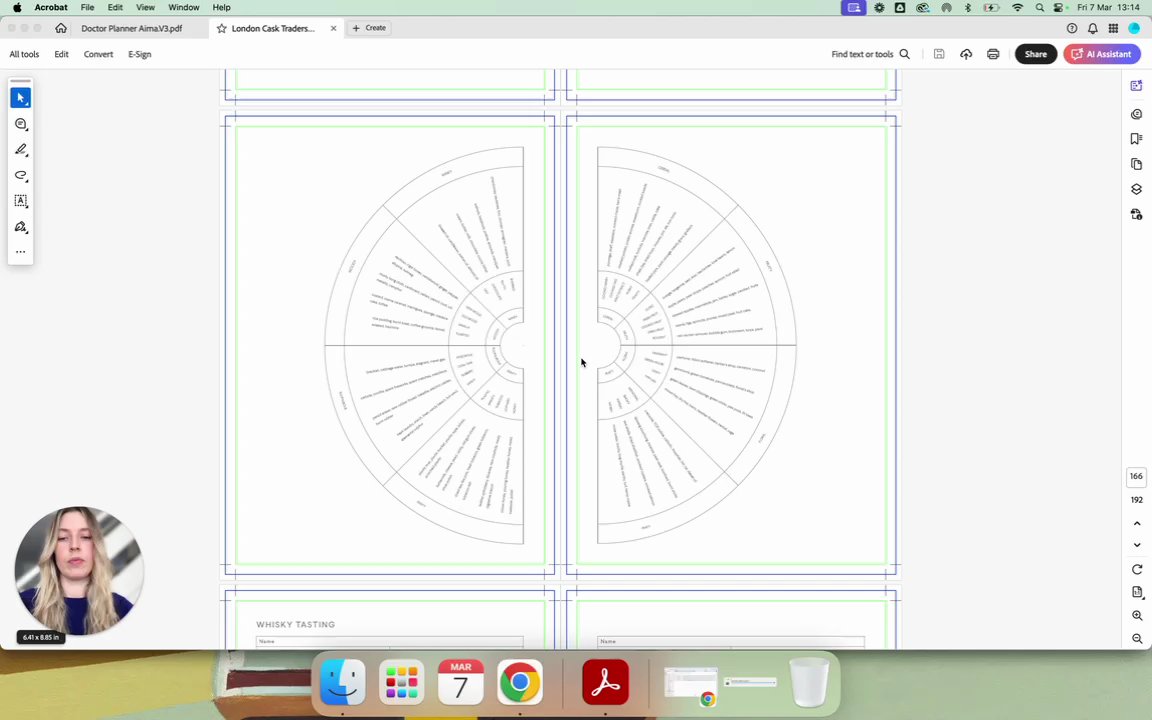Open the View menu
1152x720 pixels.
point(145,7)
